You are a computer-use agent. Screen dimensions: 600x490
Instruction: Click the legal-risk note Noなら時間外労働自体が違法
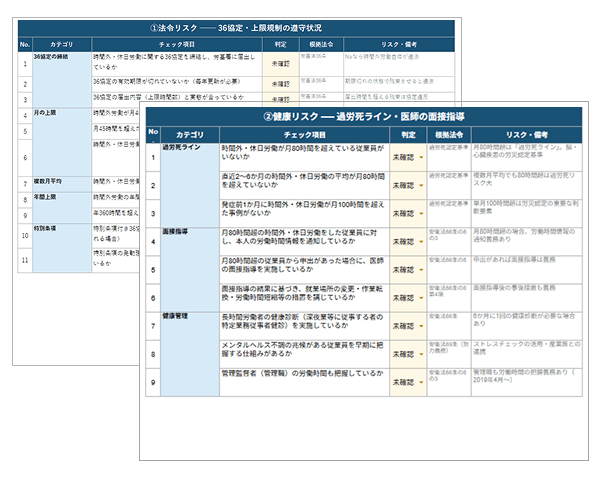click(399, 64)
